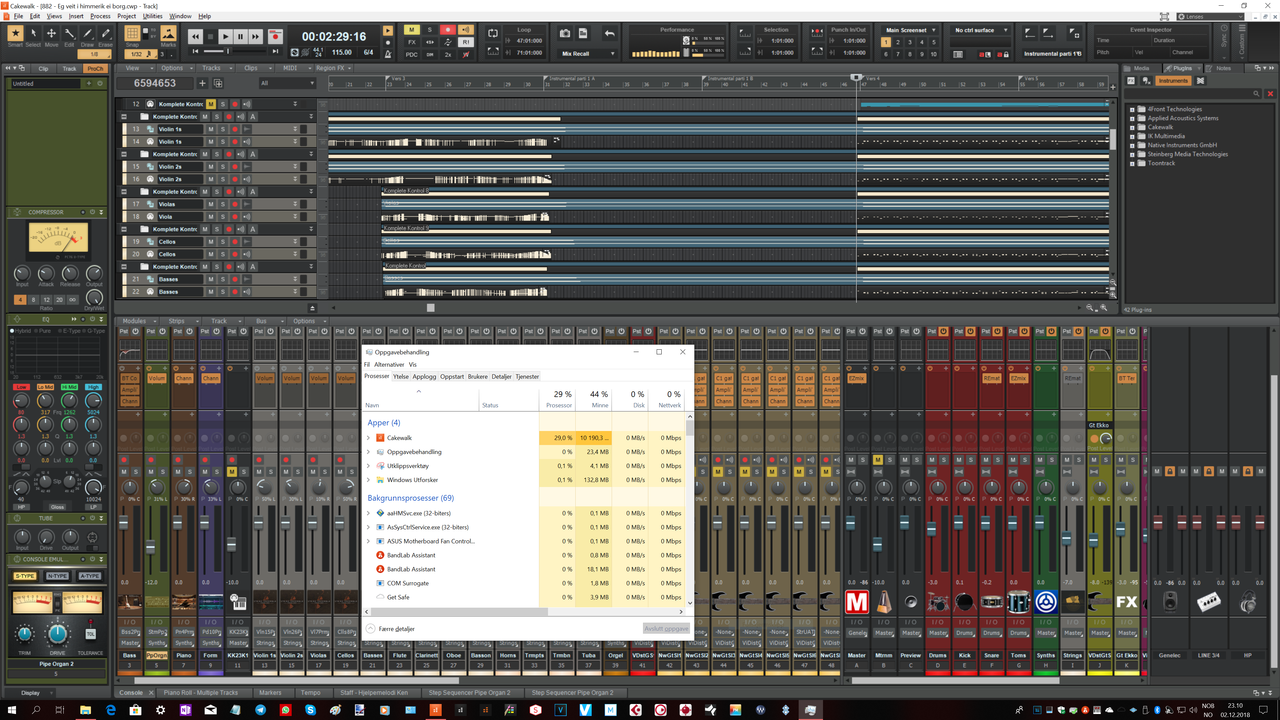This screenshot has height=720, width=1280.
Task: Choose the Draw tool
Action: (87, 35)
